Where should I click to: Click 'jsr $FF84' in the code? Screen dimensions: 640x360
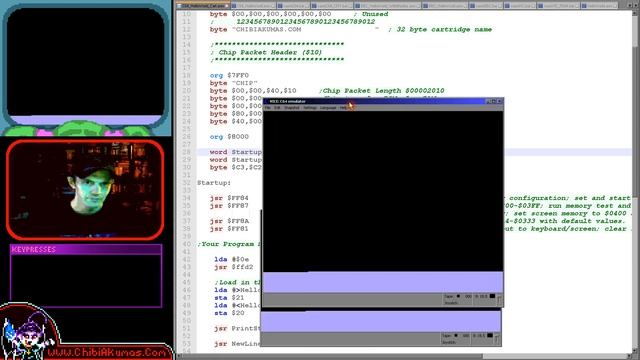pos(229,198)
